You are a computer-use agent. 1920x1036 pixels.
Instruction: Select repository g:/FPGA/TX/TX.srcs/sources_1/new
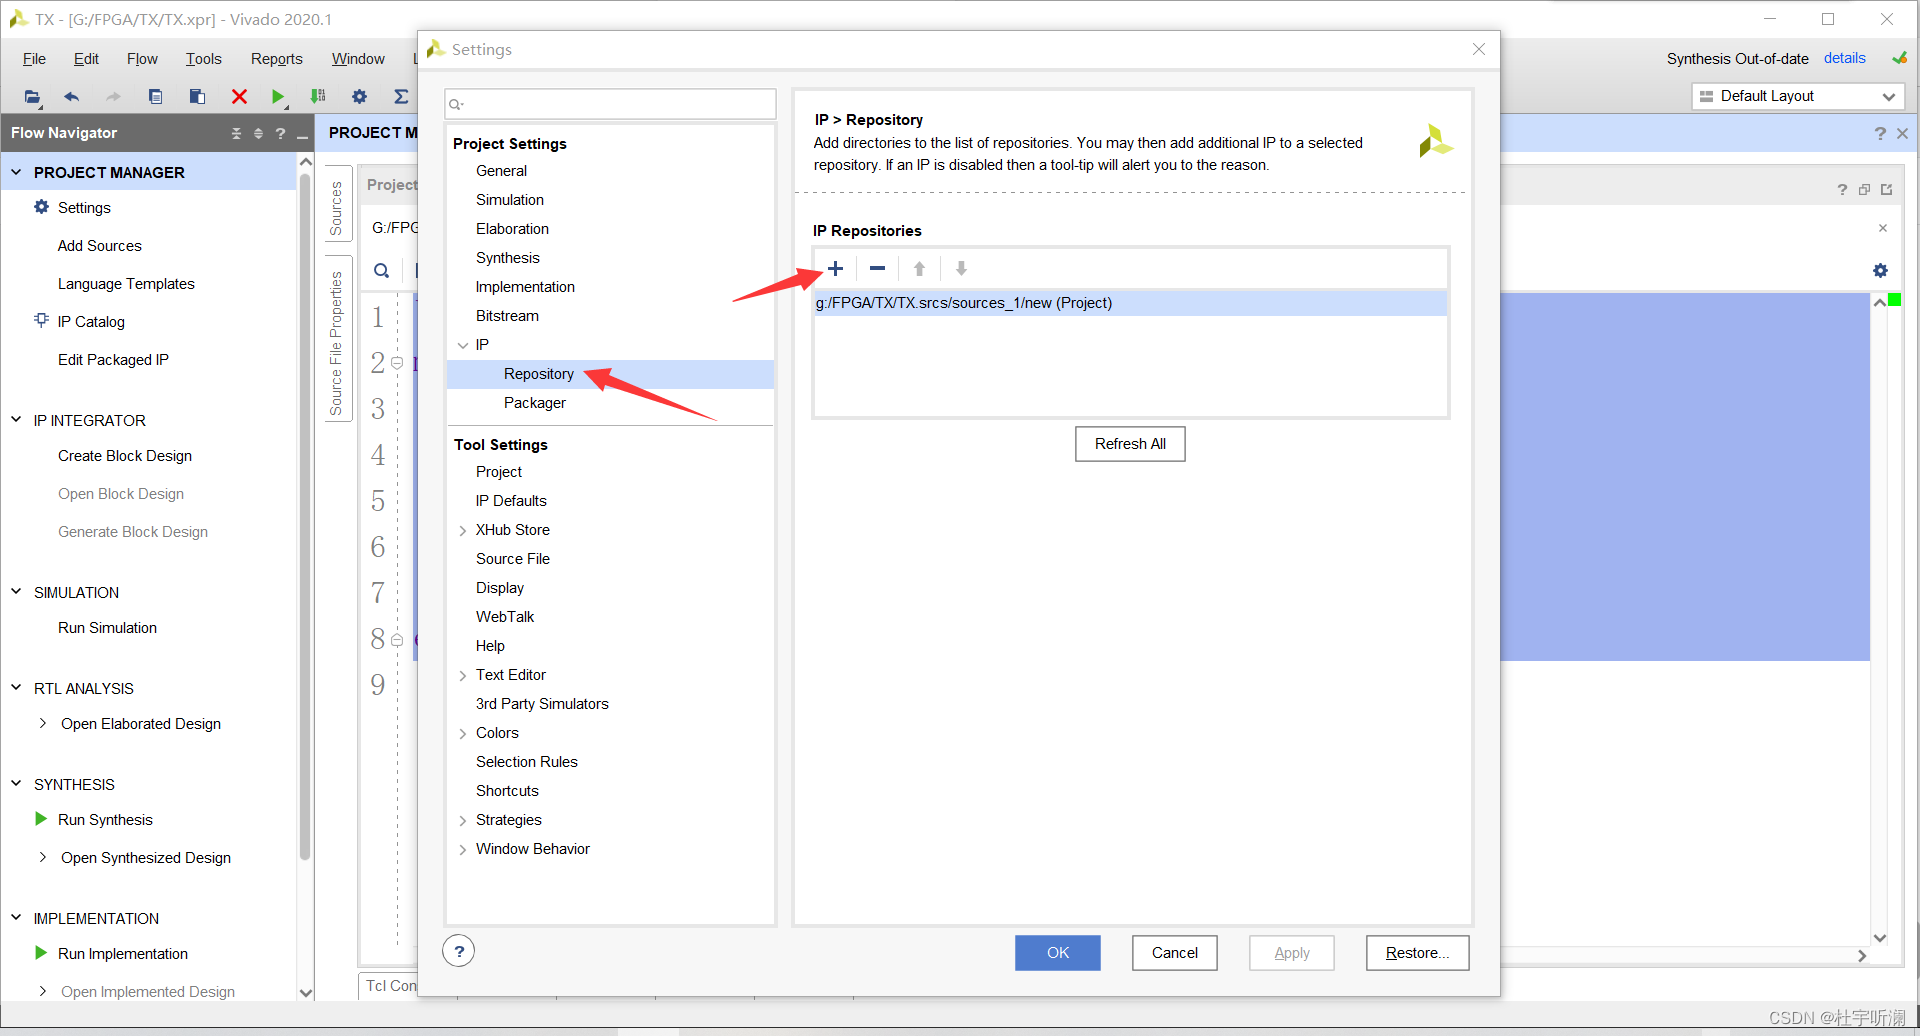coord(1130,303)
